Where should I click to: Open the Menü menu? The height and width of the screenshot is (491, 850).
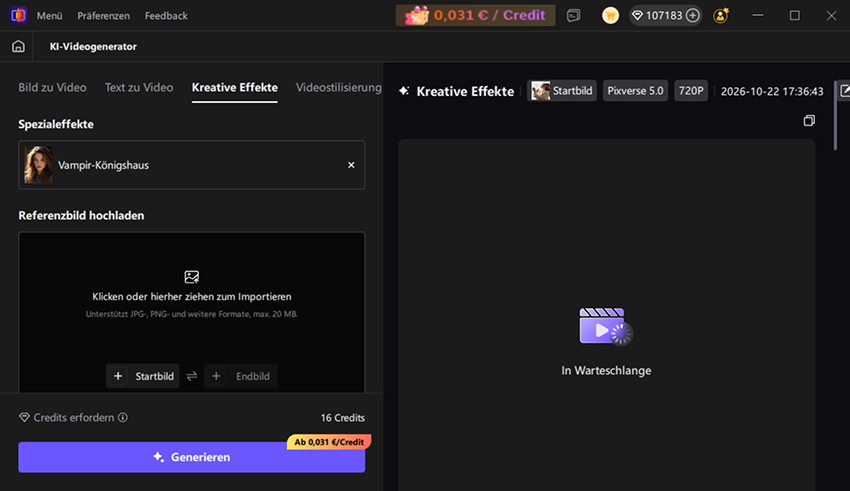click(49, 16)
